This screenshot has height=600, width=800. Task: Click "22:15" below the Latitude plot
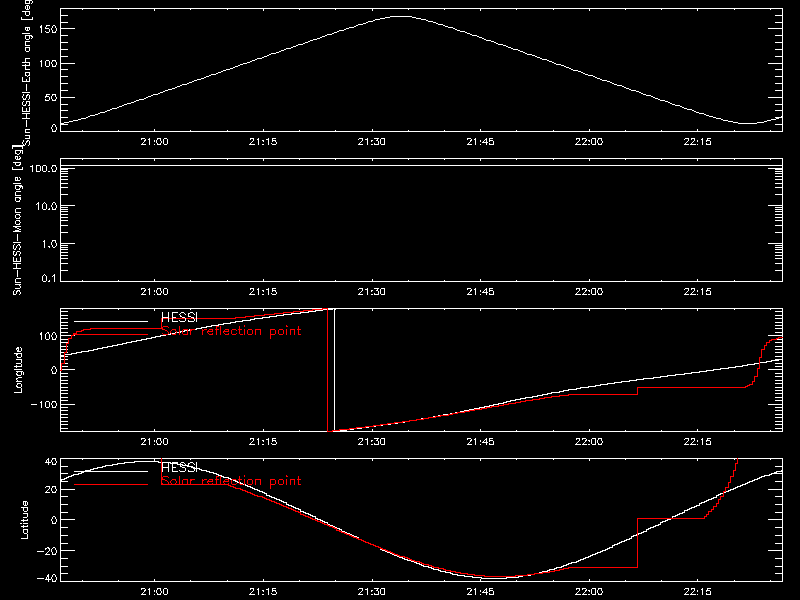pyautogui.click(x=697, y=591)
